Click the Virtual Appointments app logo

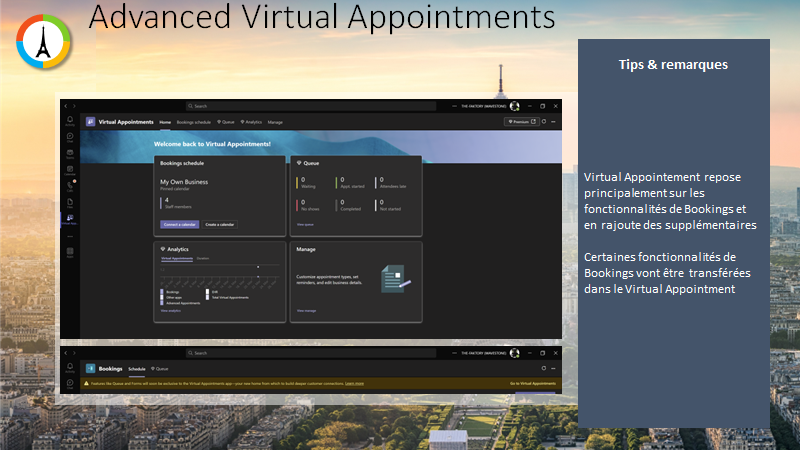tap(90, 122)
